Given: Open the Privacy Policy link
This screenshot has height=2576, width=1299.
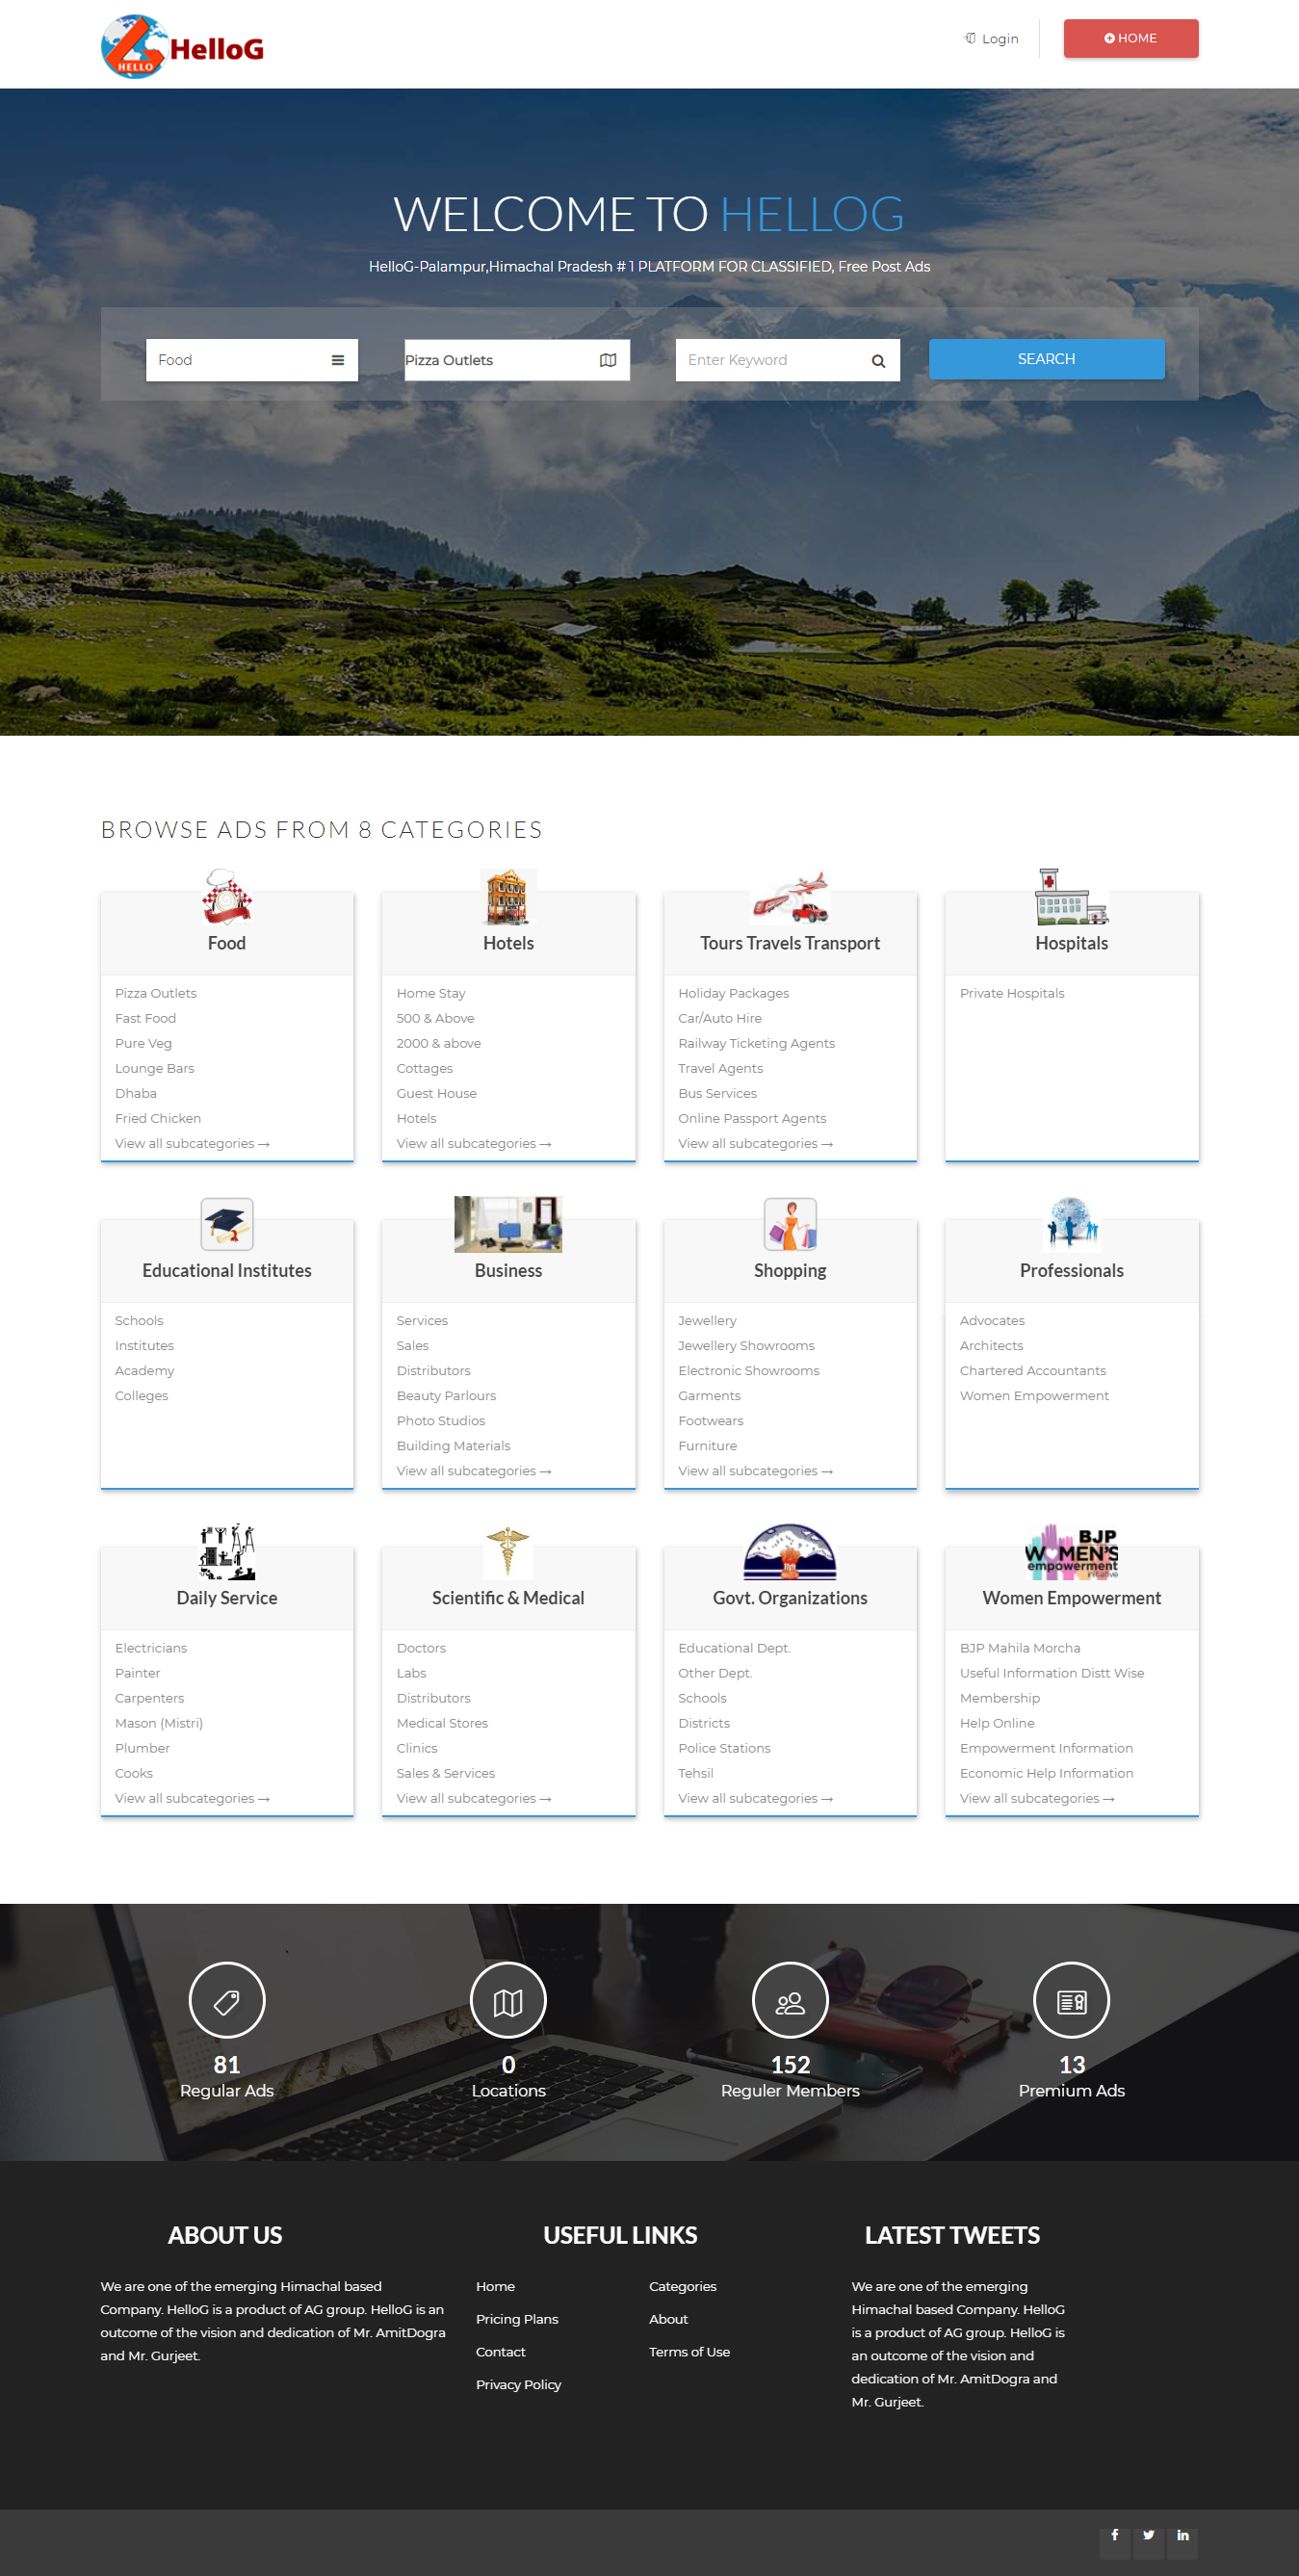Looking at the screenshot, I should tap(519, 2385).
